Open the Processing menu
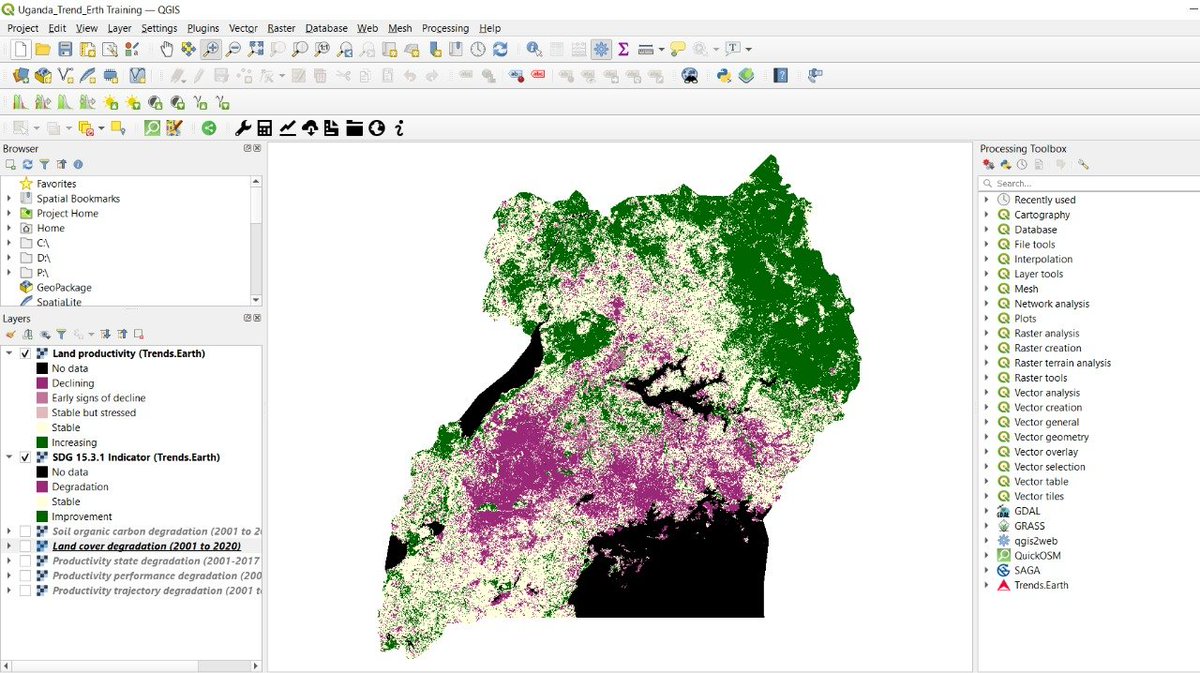 click(x=445, y=28)
